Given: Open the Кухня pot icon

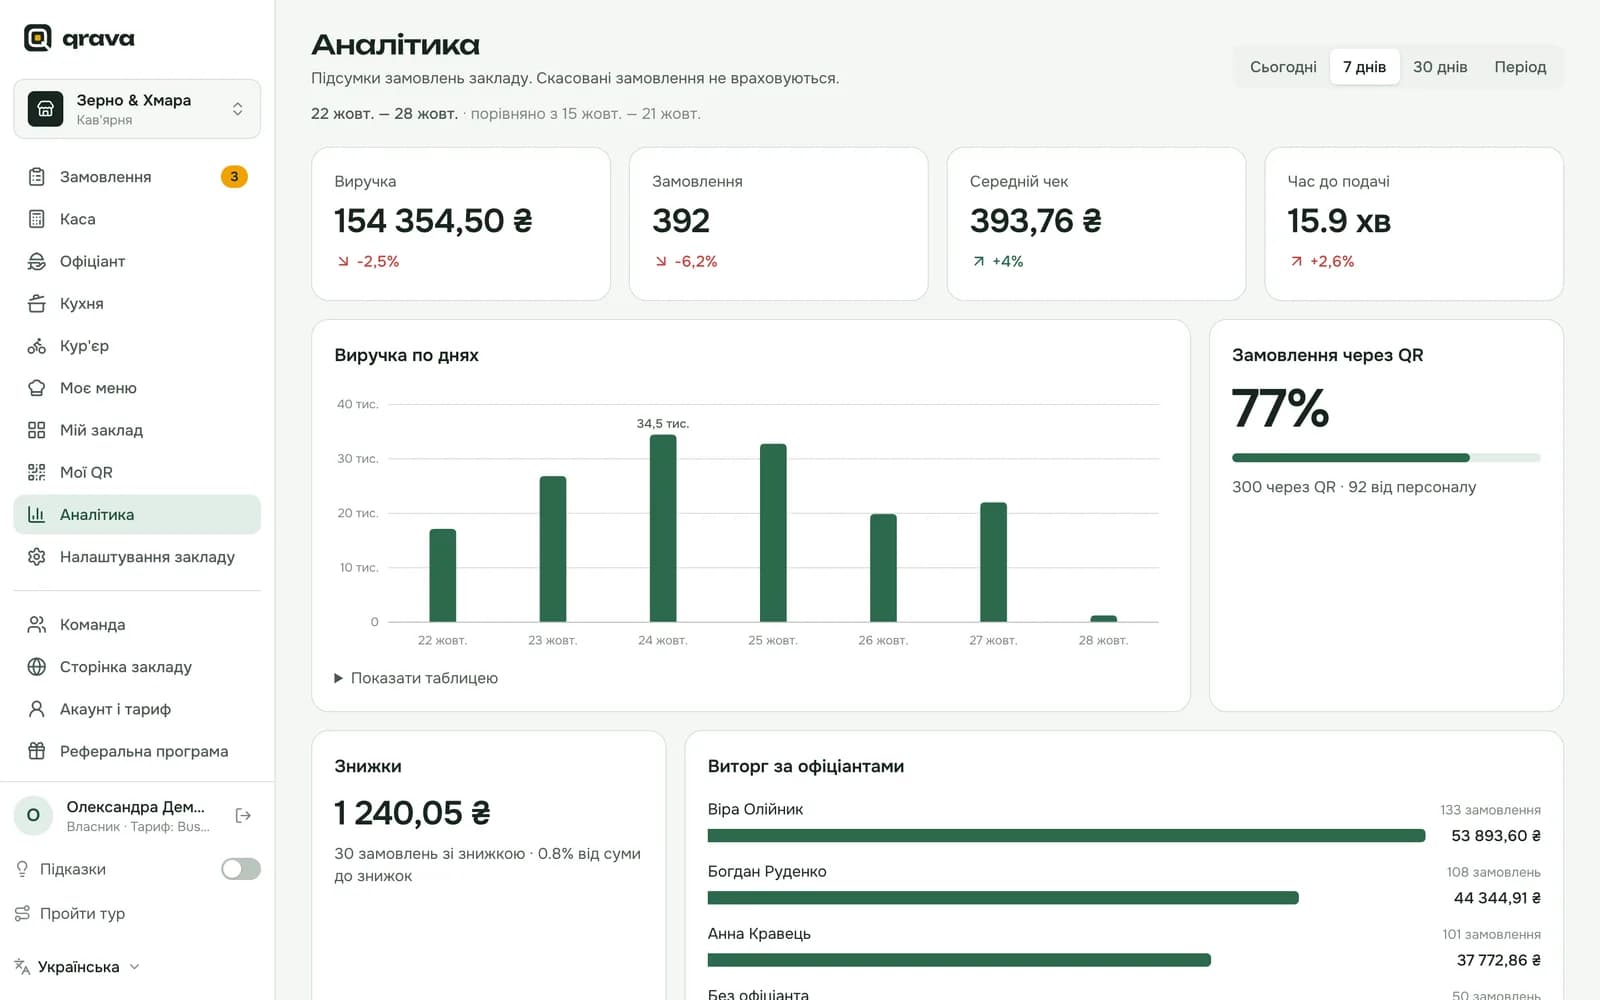Looking at the screenshot, I should click(x=37, y=303).
